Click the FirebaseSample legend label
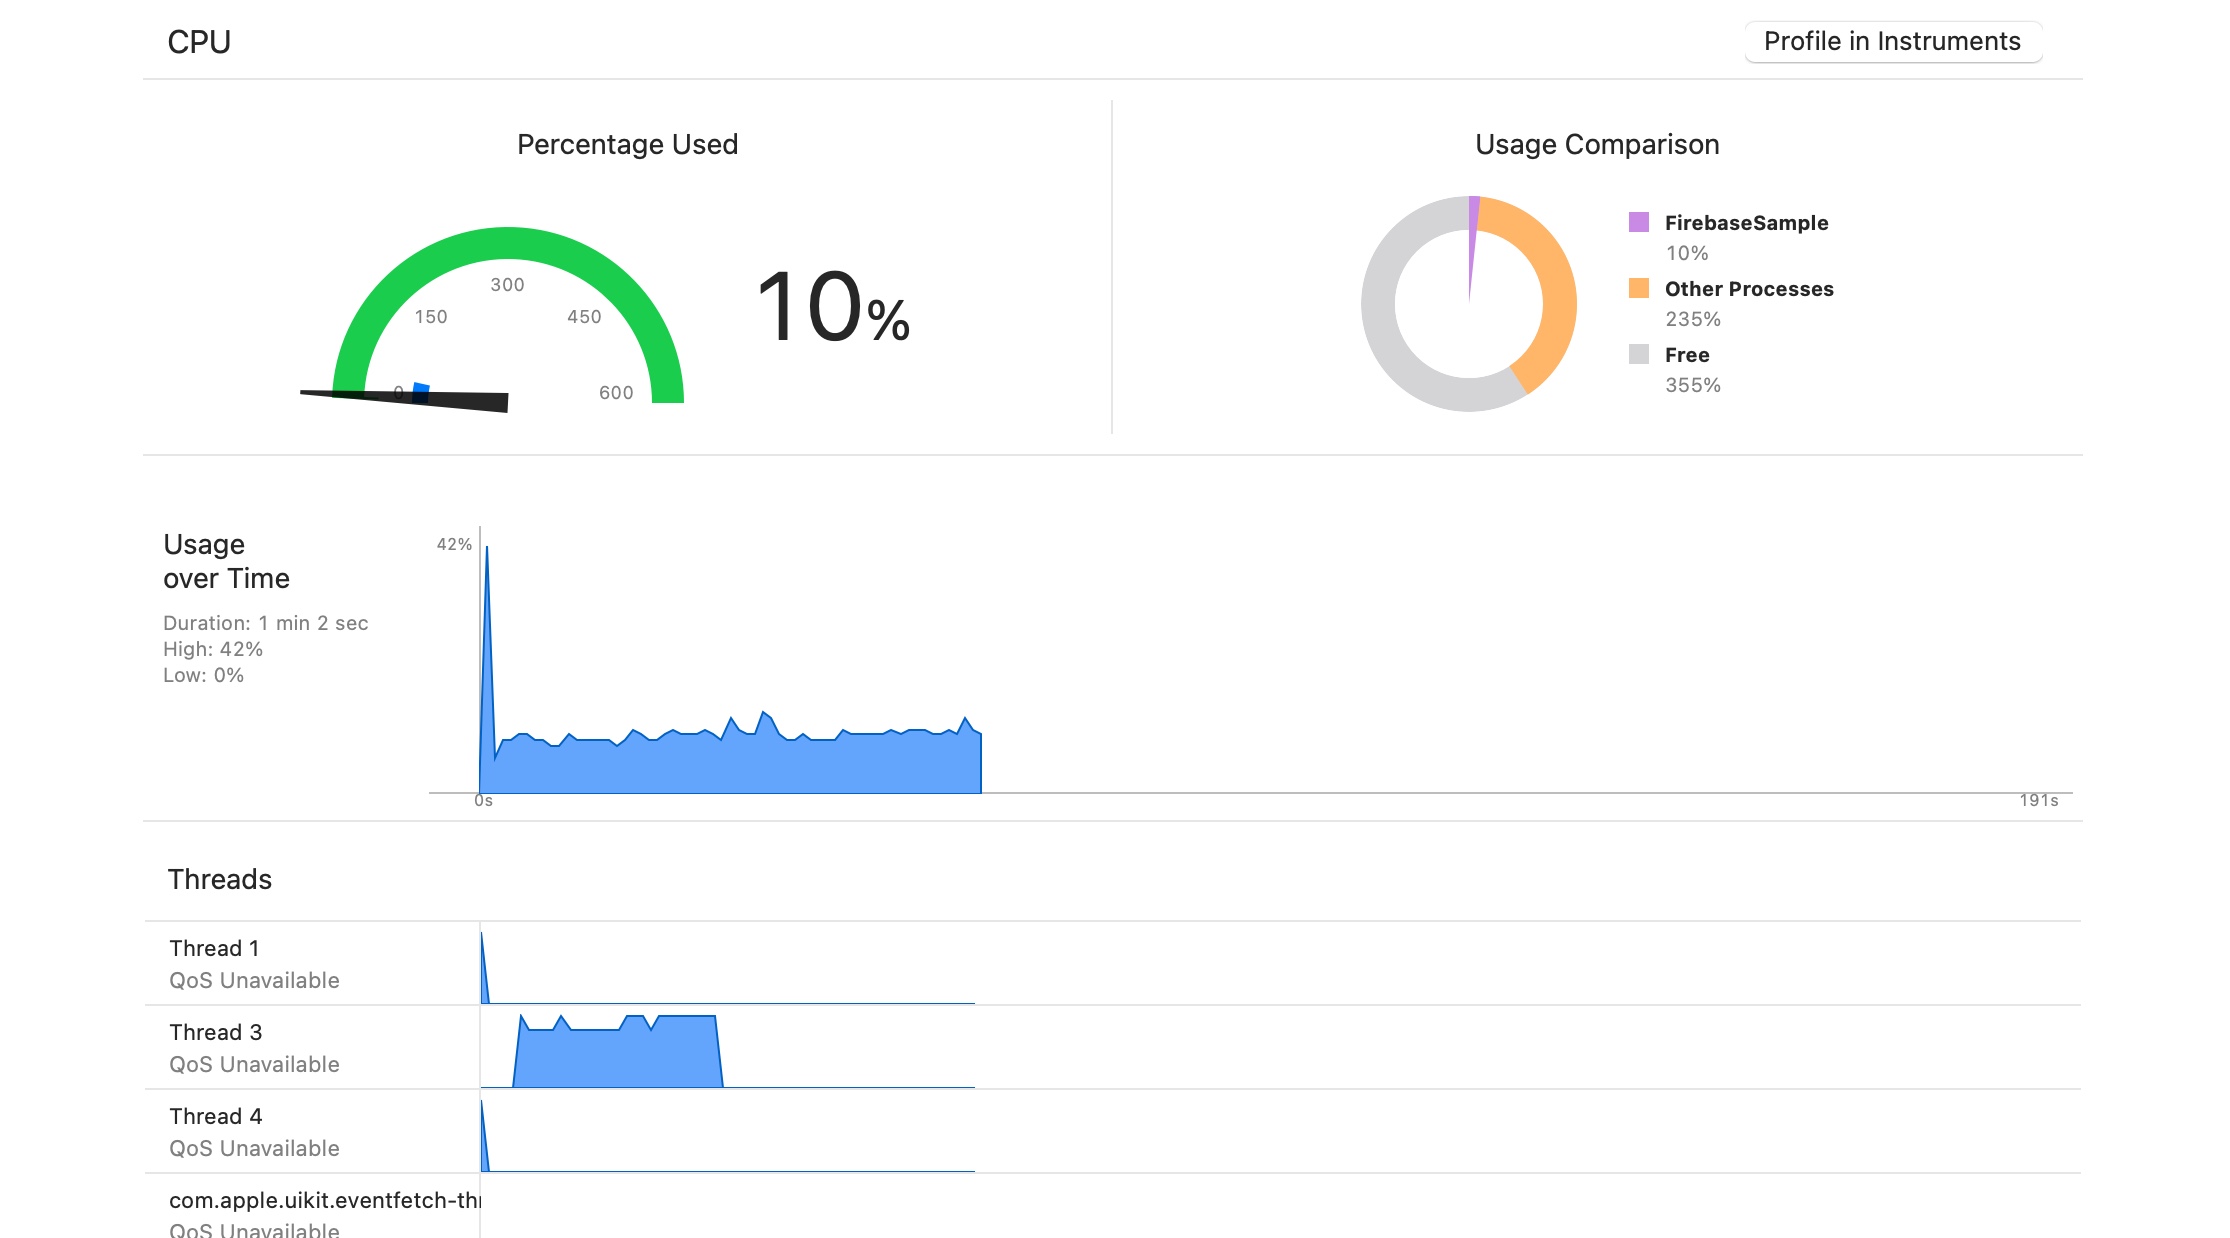 tap(1746, 223)
